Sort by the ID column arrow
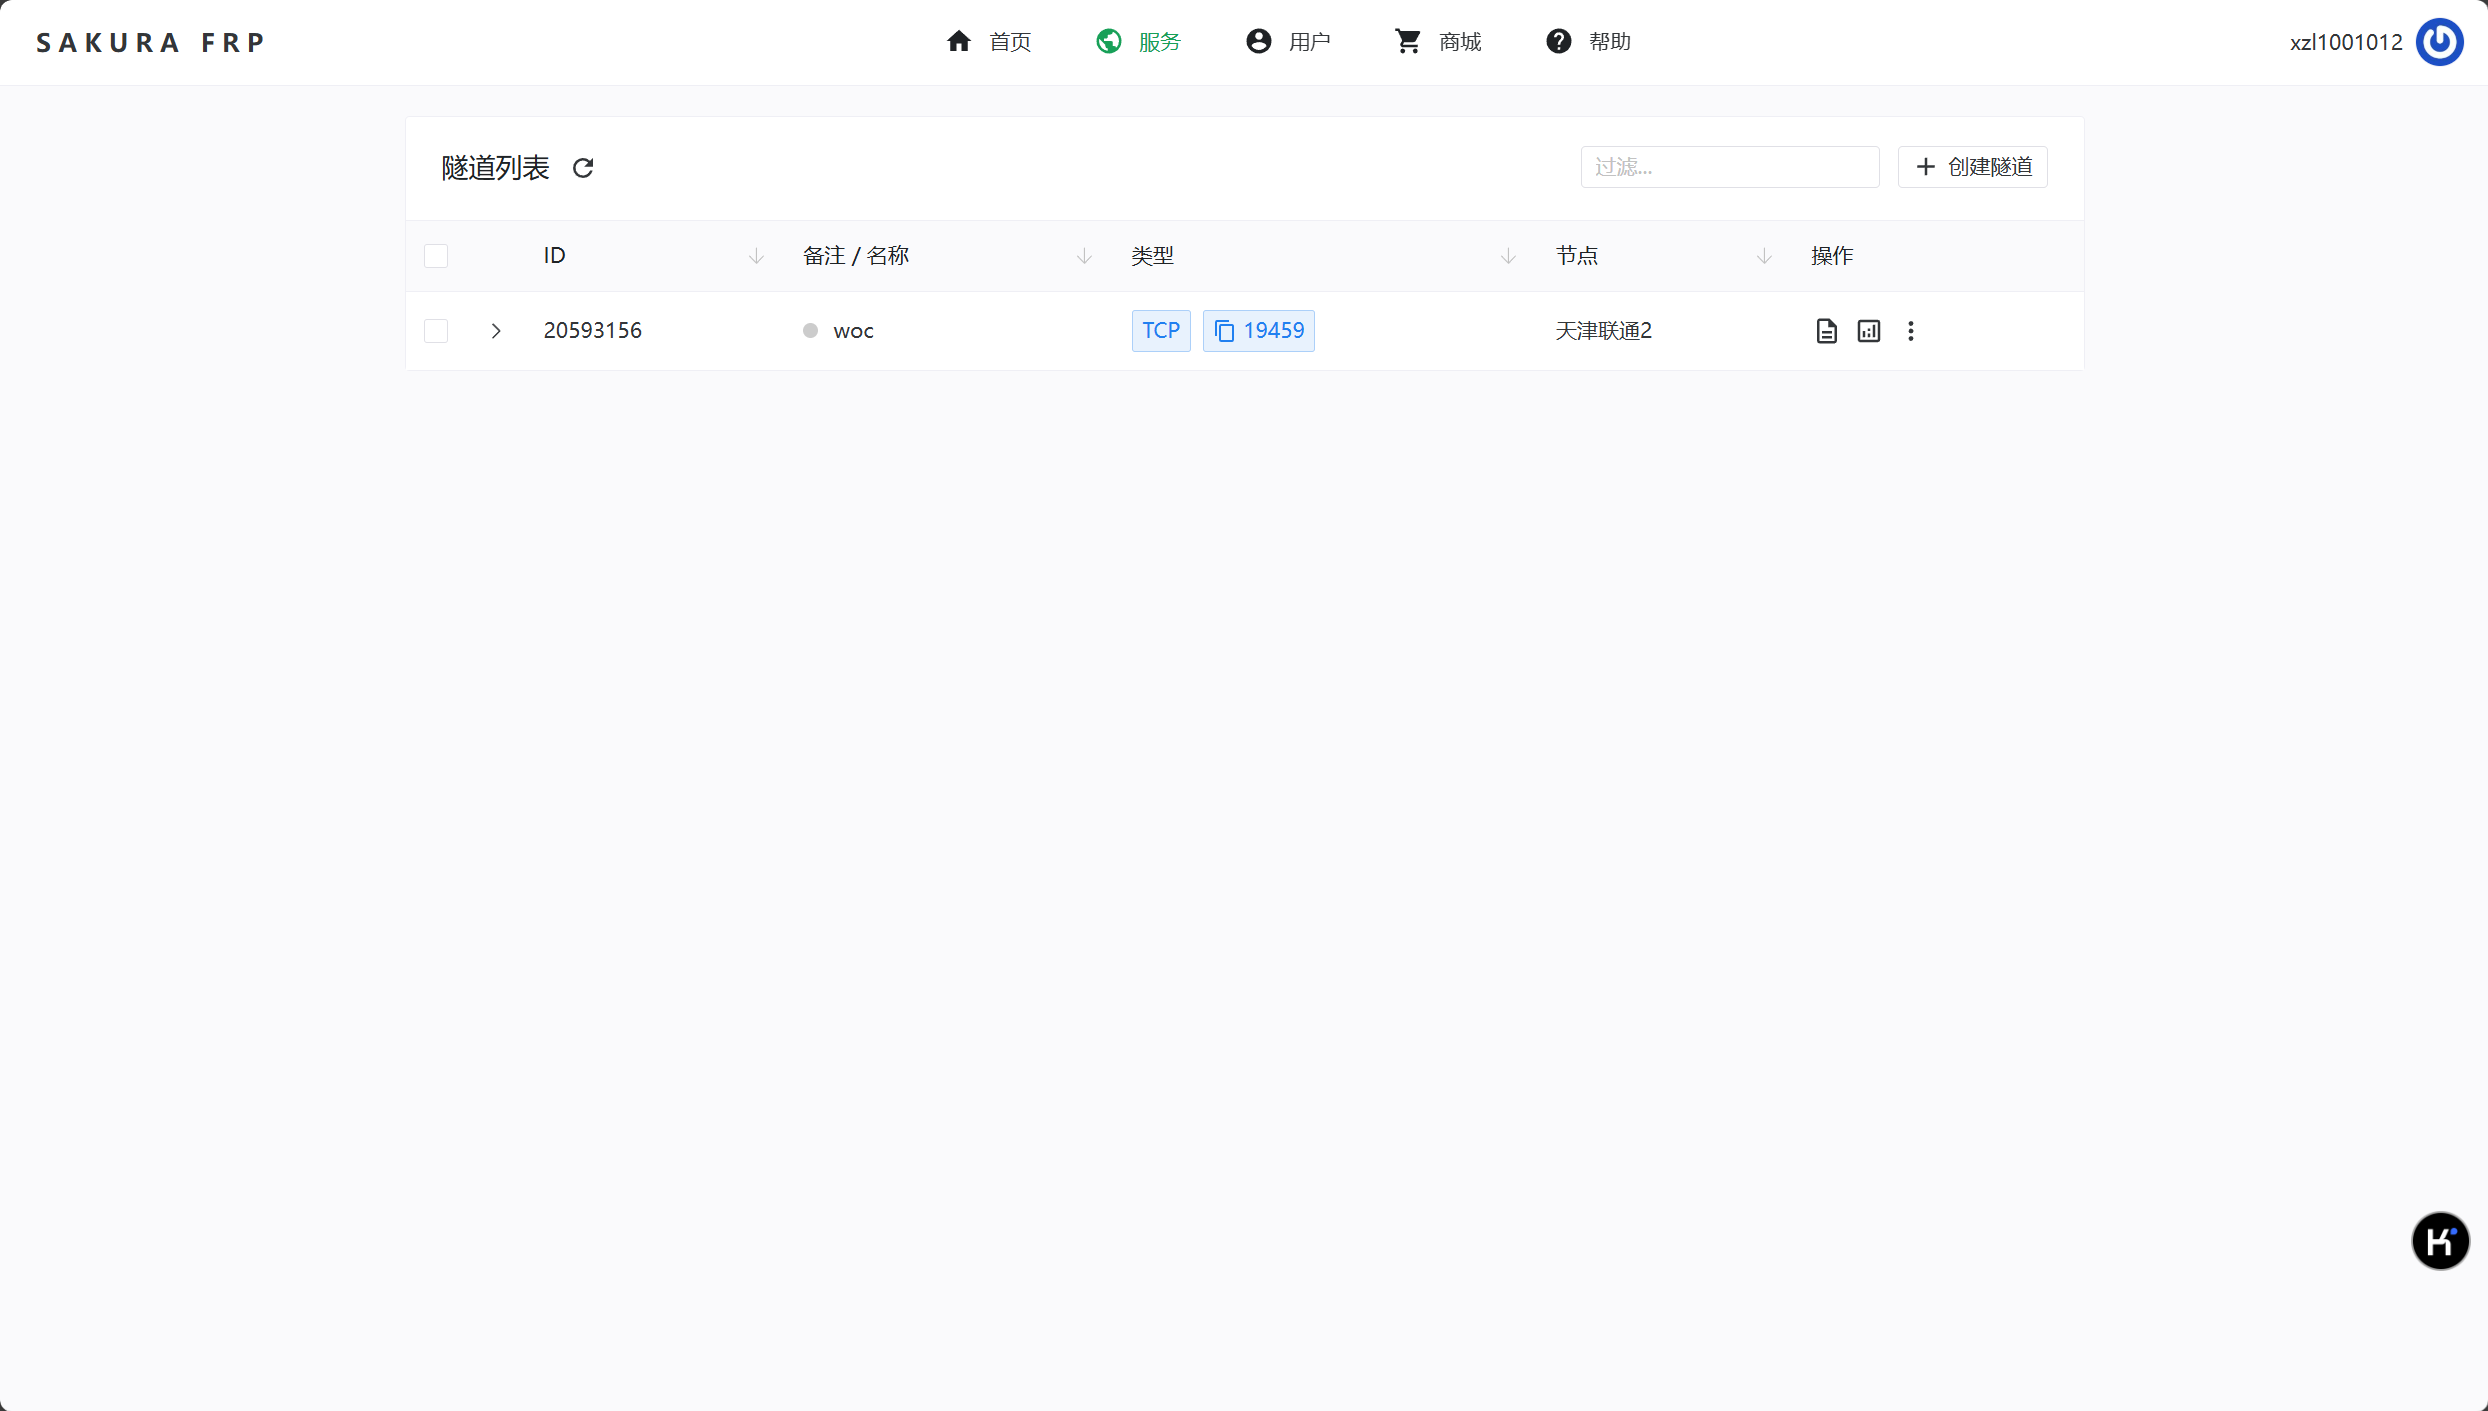 pyautogui.click(x=756, y=257)
